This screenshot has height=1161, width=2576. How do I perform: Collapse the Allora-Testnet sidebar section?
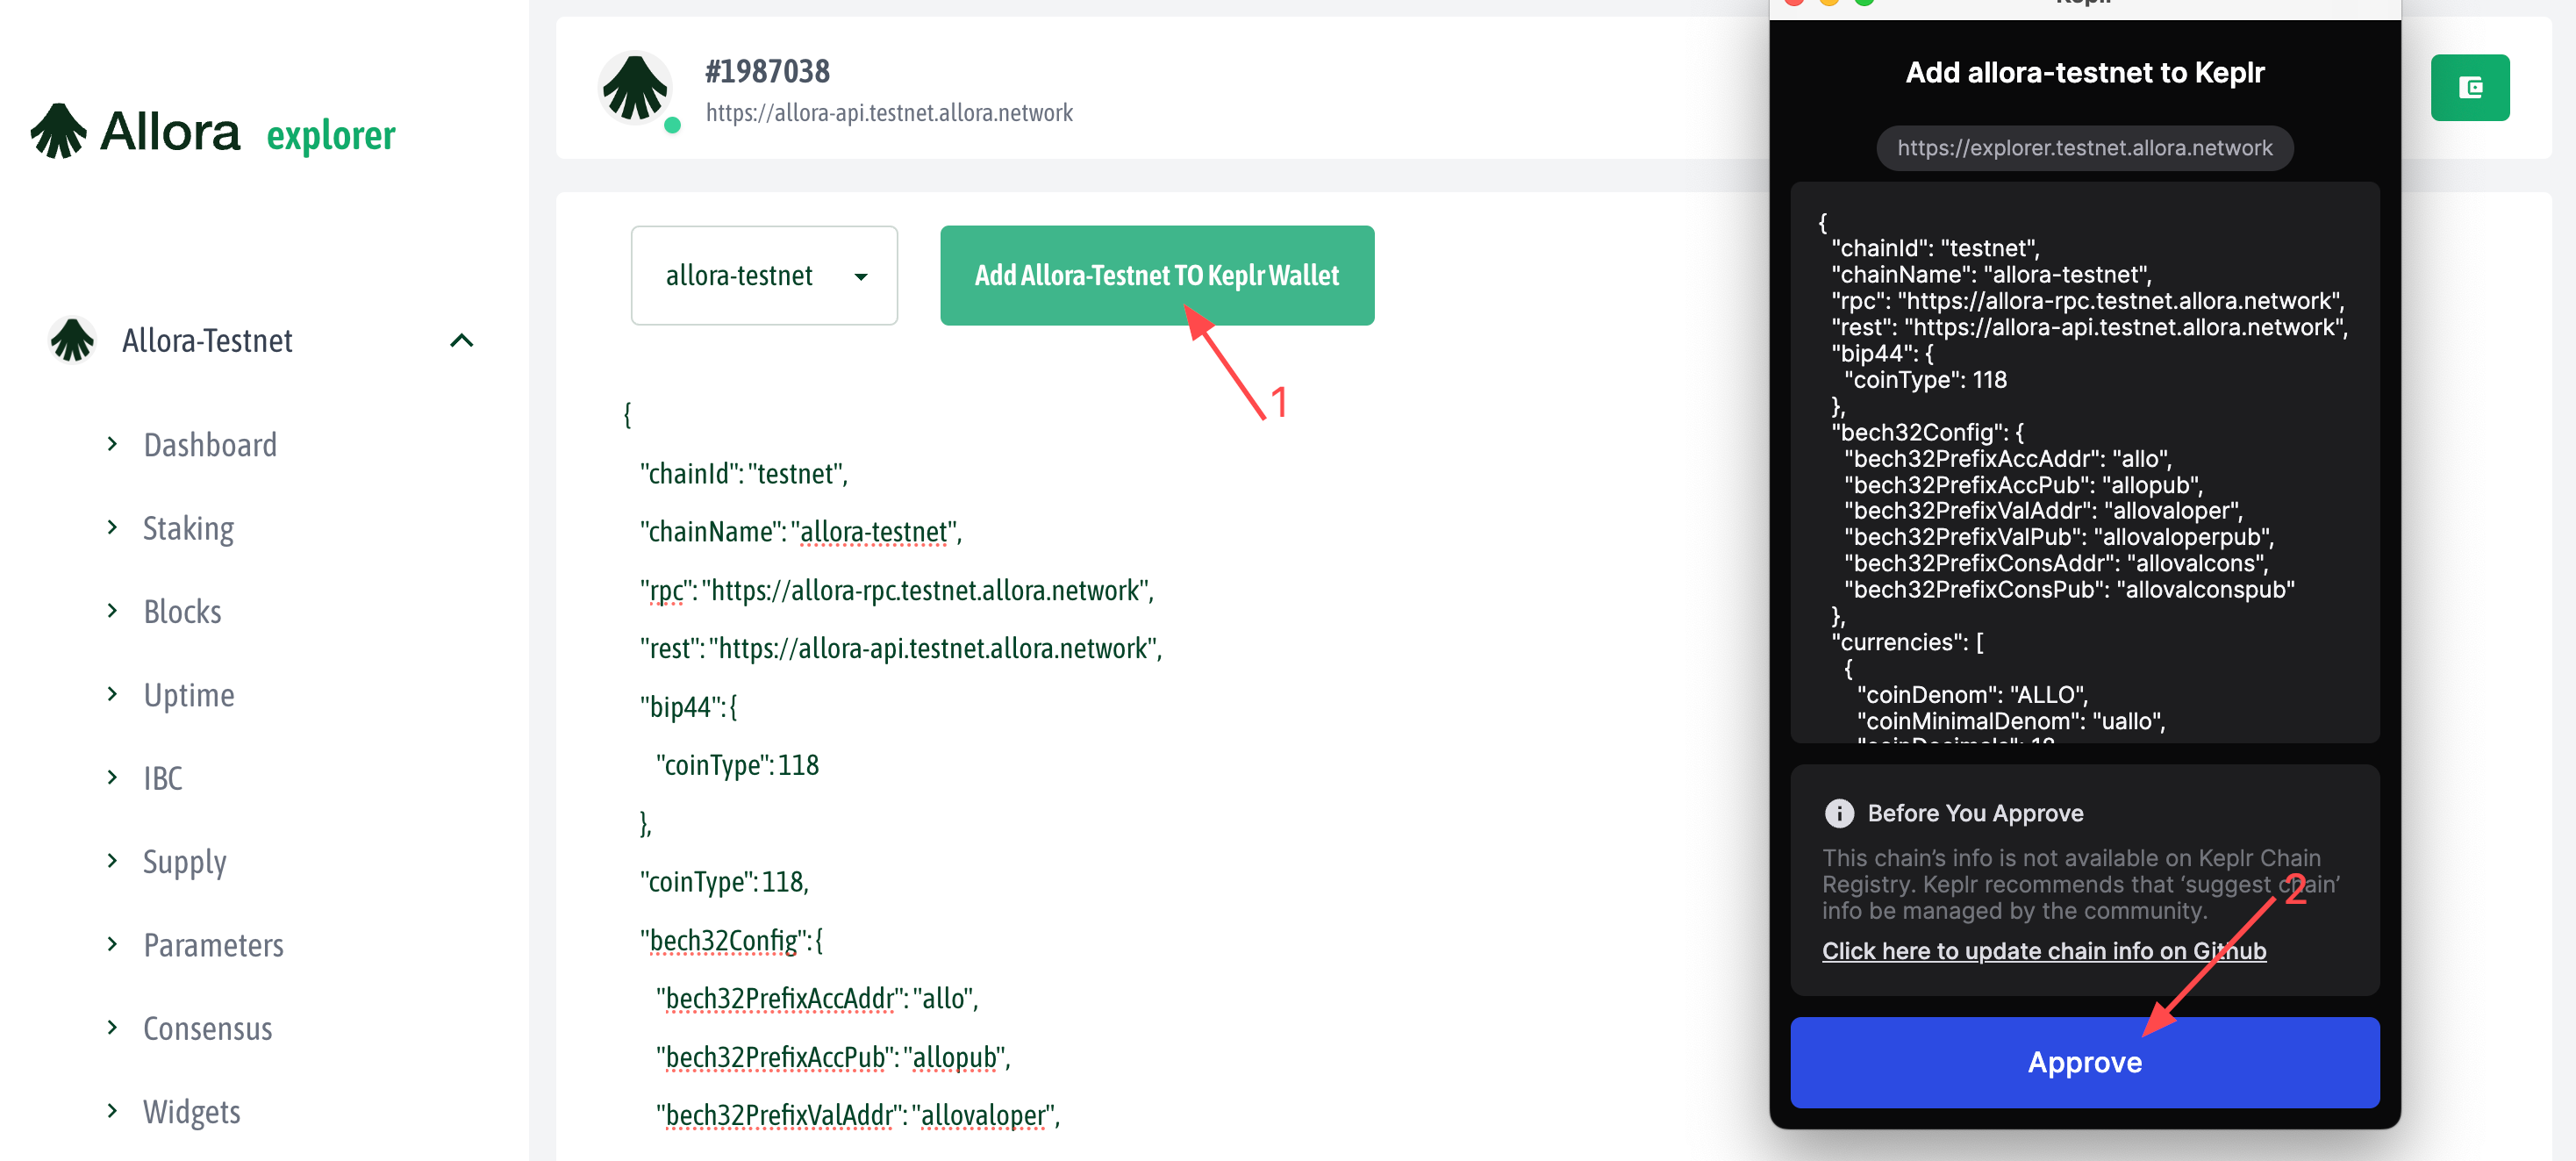click(461, 340)
